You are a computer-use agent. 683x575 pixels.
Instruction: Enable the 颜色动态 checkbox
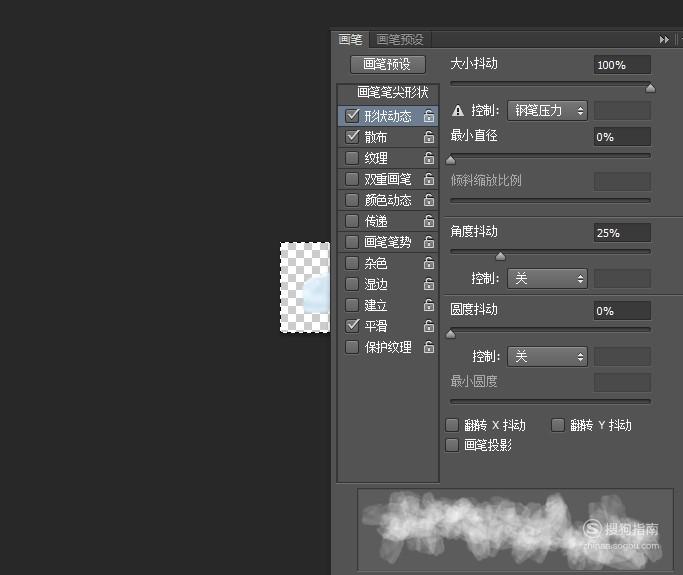352,200
